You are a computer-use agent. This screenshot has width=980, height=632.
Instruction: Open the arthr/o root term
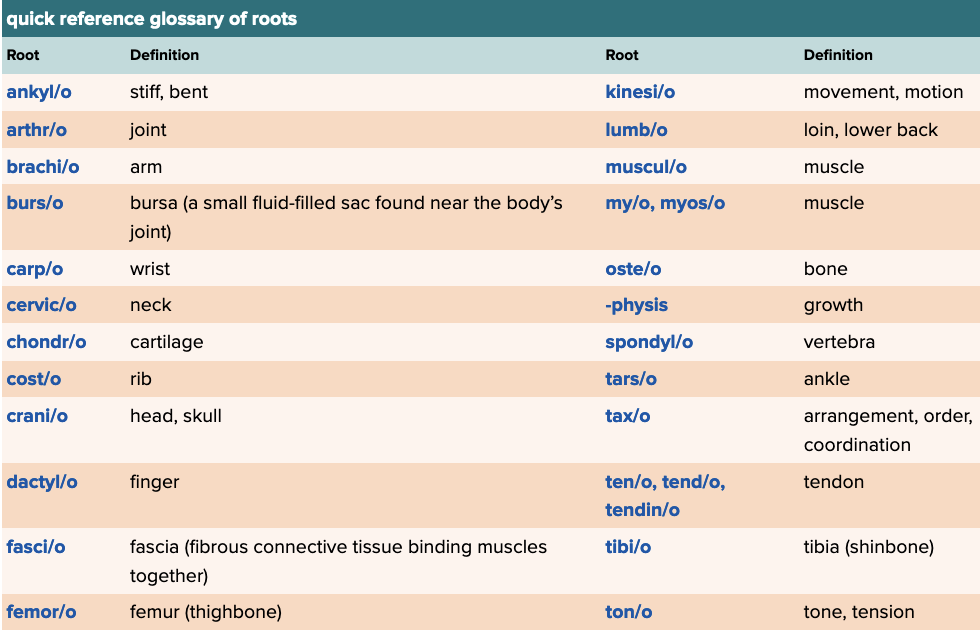(x=37, y=130)
